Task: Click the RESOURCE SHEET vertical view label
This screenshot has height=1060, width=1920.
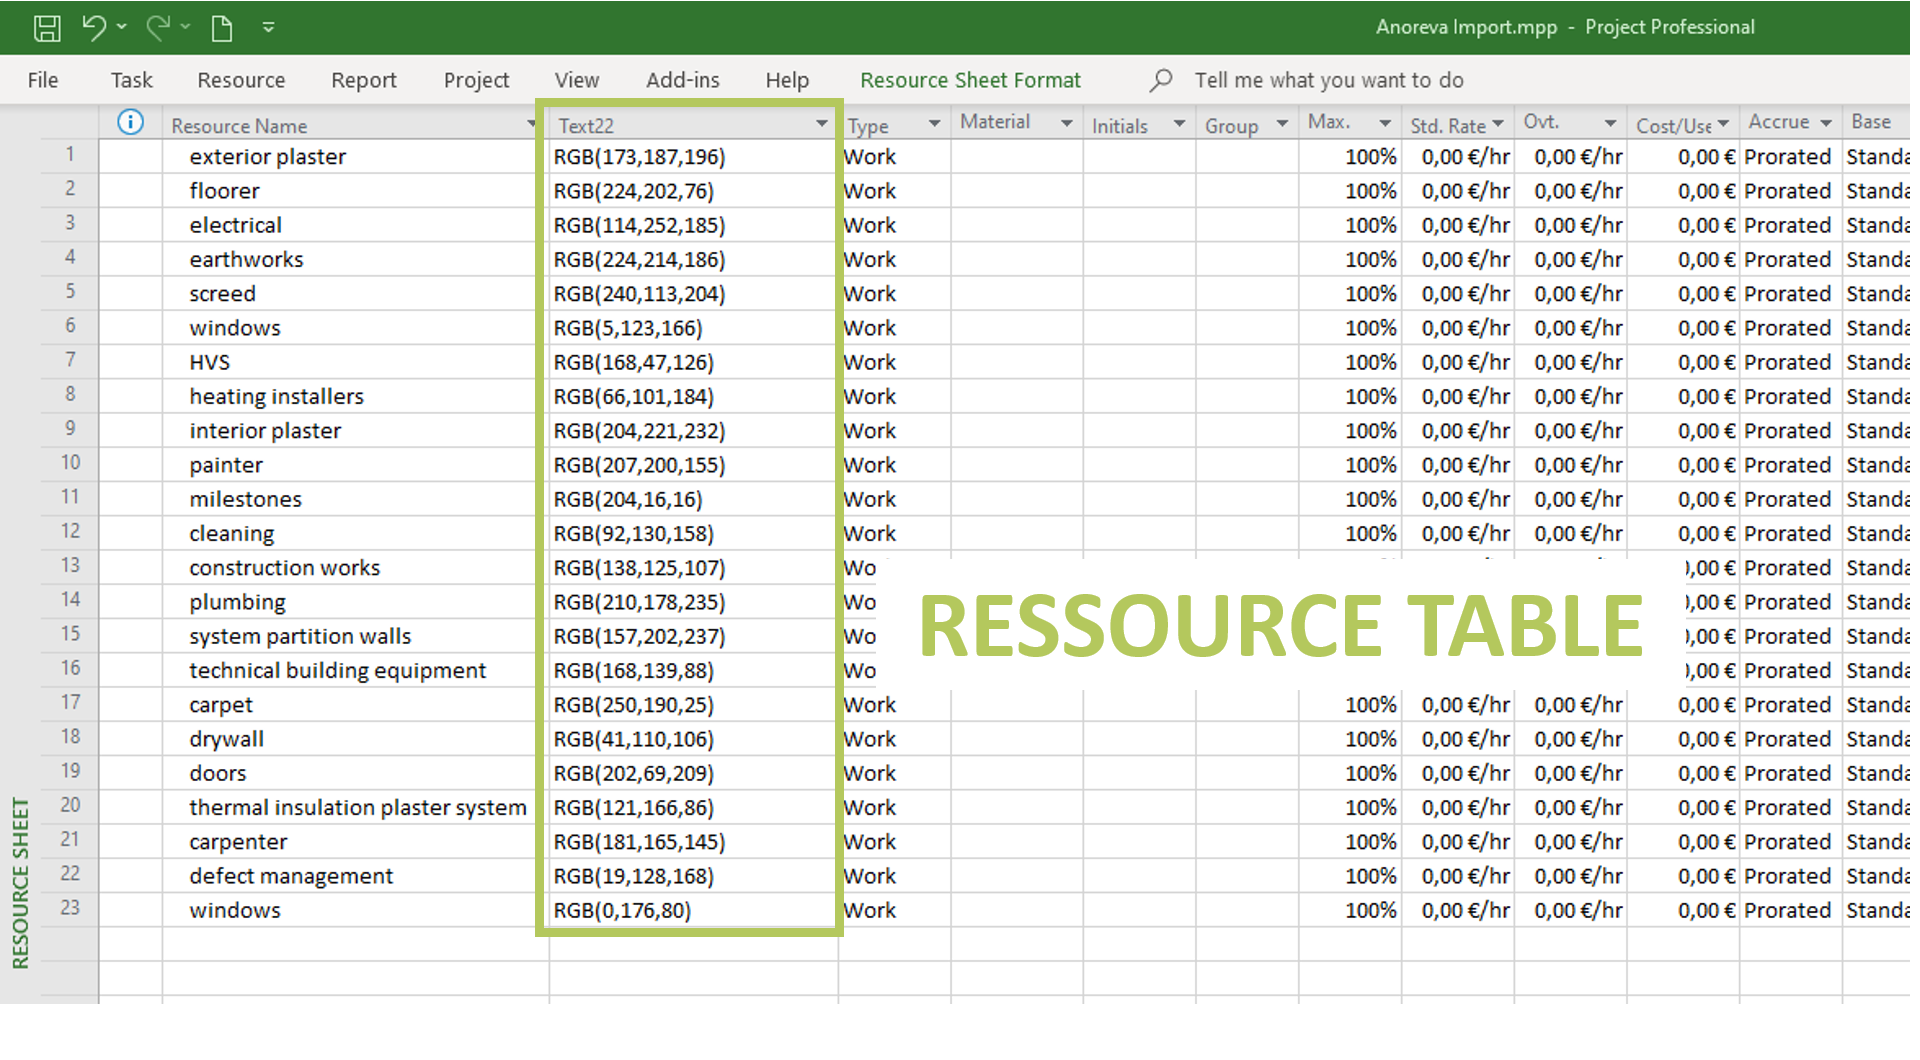Action: pyautogui.click(x=20, y=882)
